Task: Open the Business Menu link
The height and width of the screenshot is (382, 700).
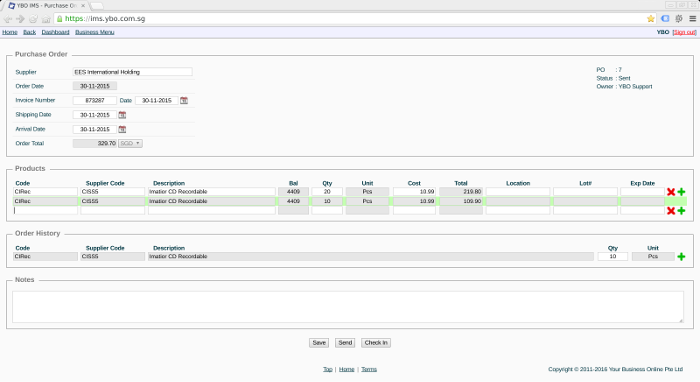Action: coord(95,32)
